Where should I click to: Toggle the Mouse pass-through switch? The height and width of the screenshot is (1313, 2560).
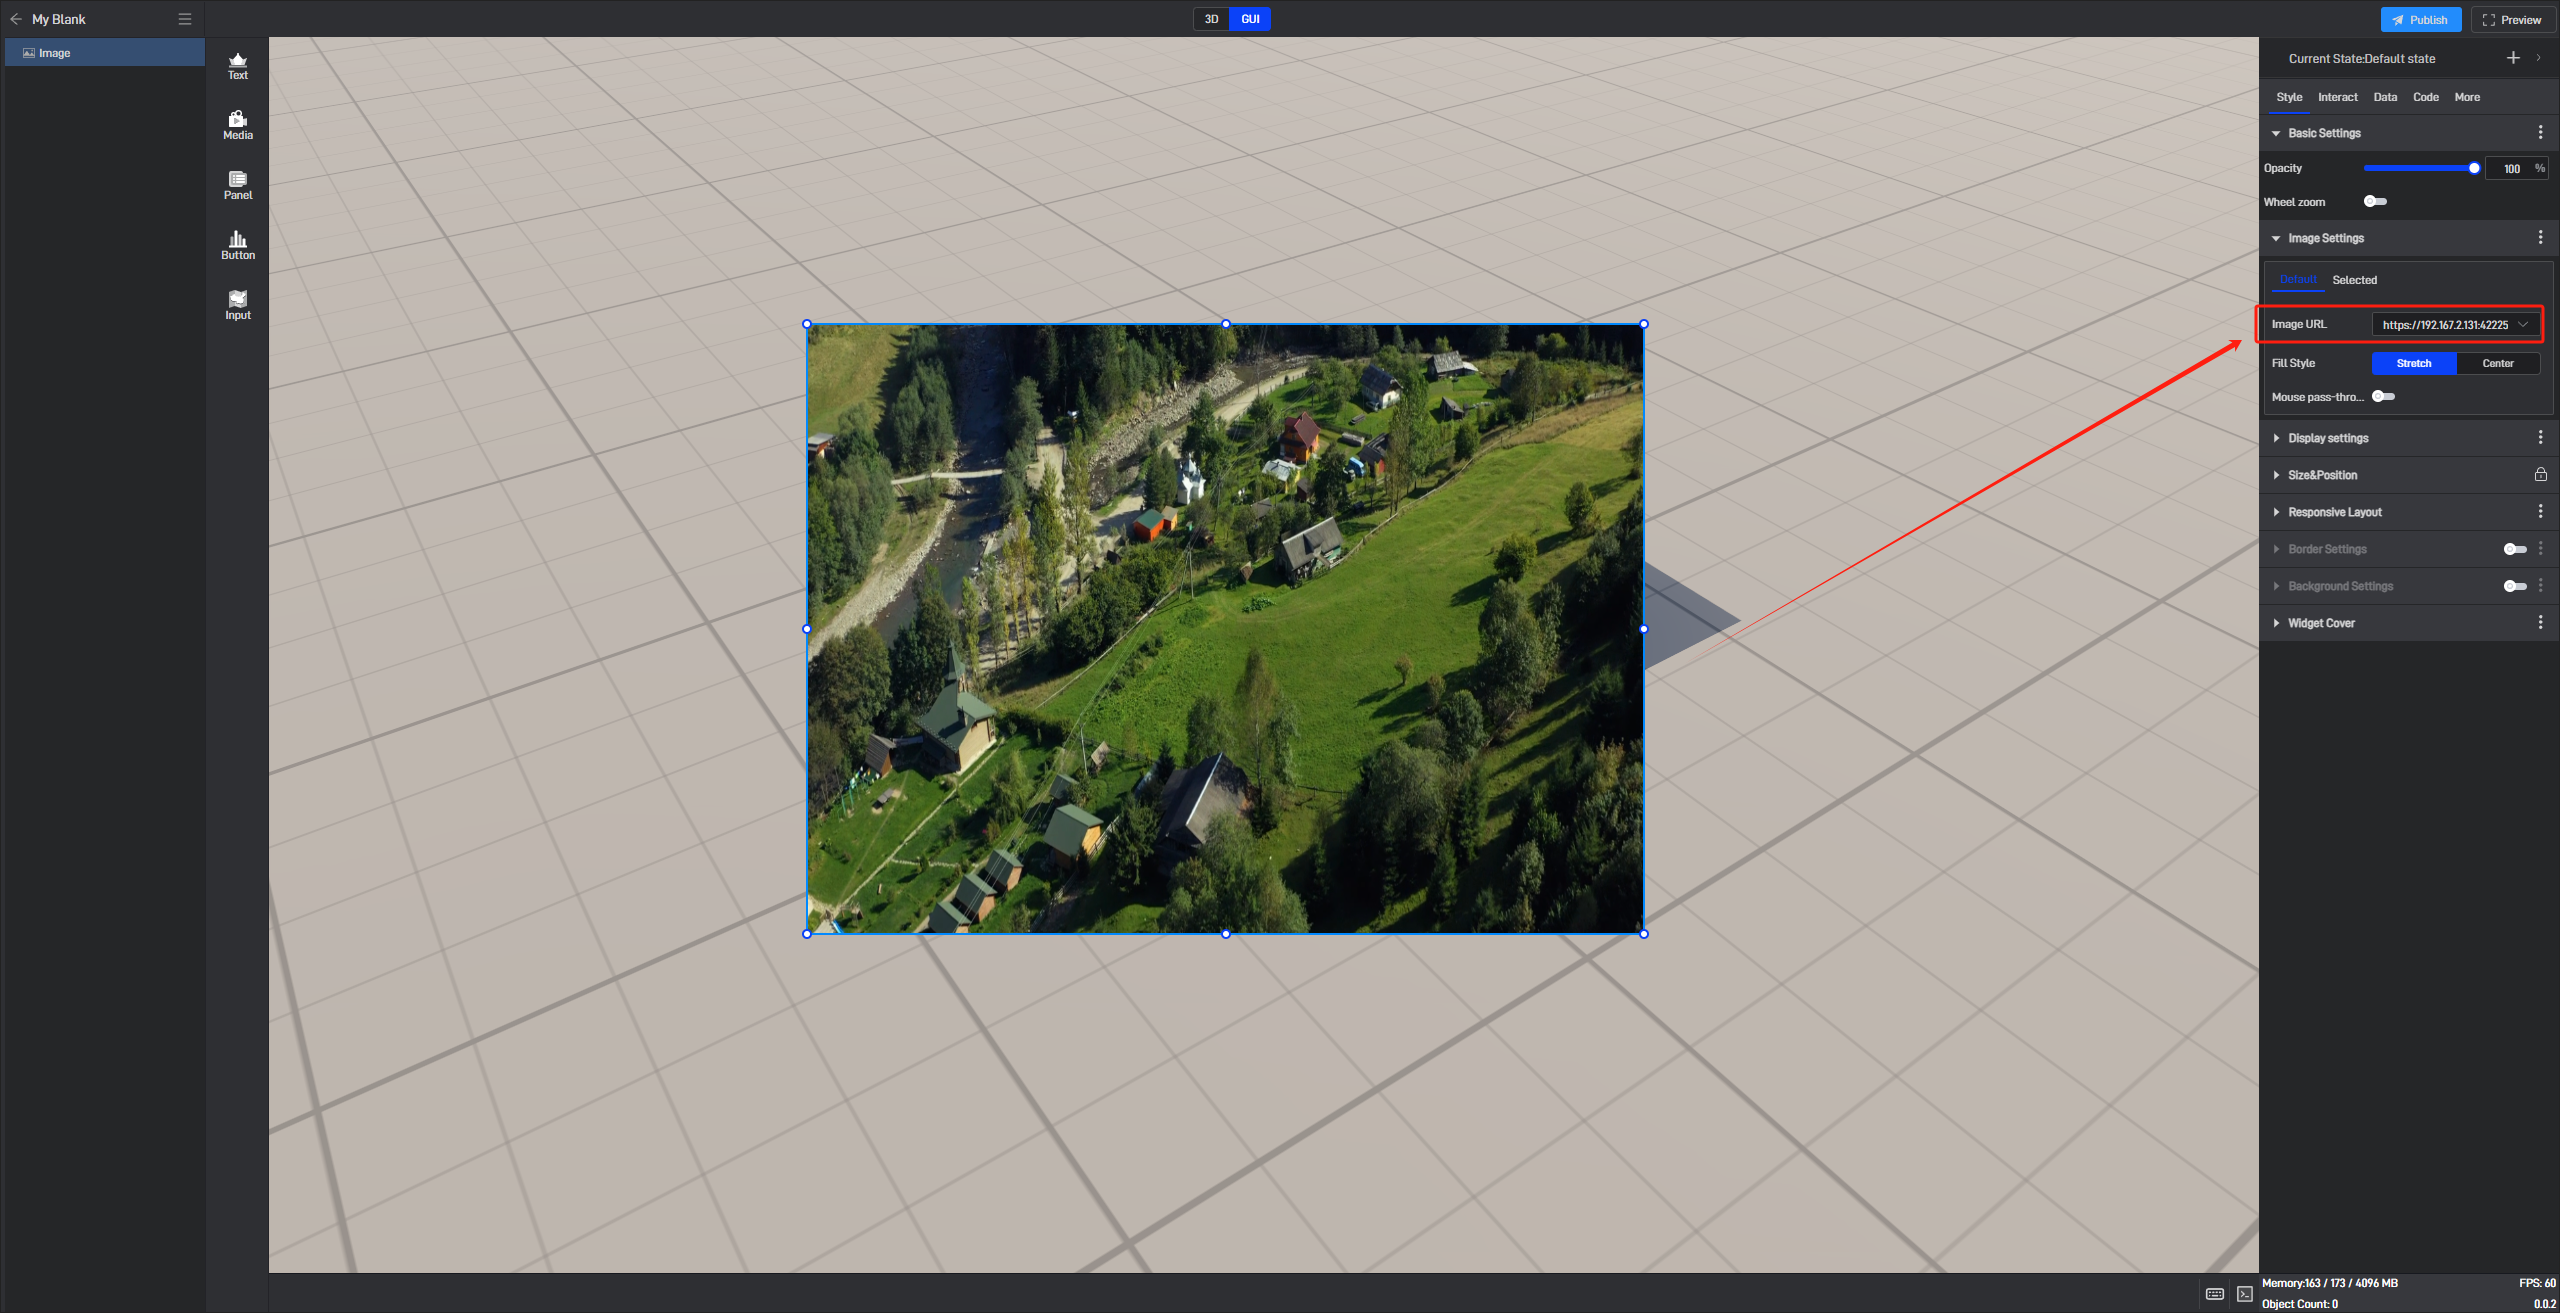point(2383,397)
